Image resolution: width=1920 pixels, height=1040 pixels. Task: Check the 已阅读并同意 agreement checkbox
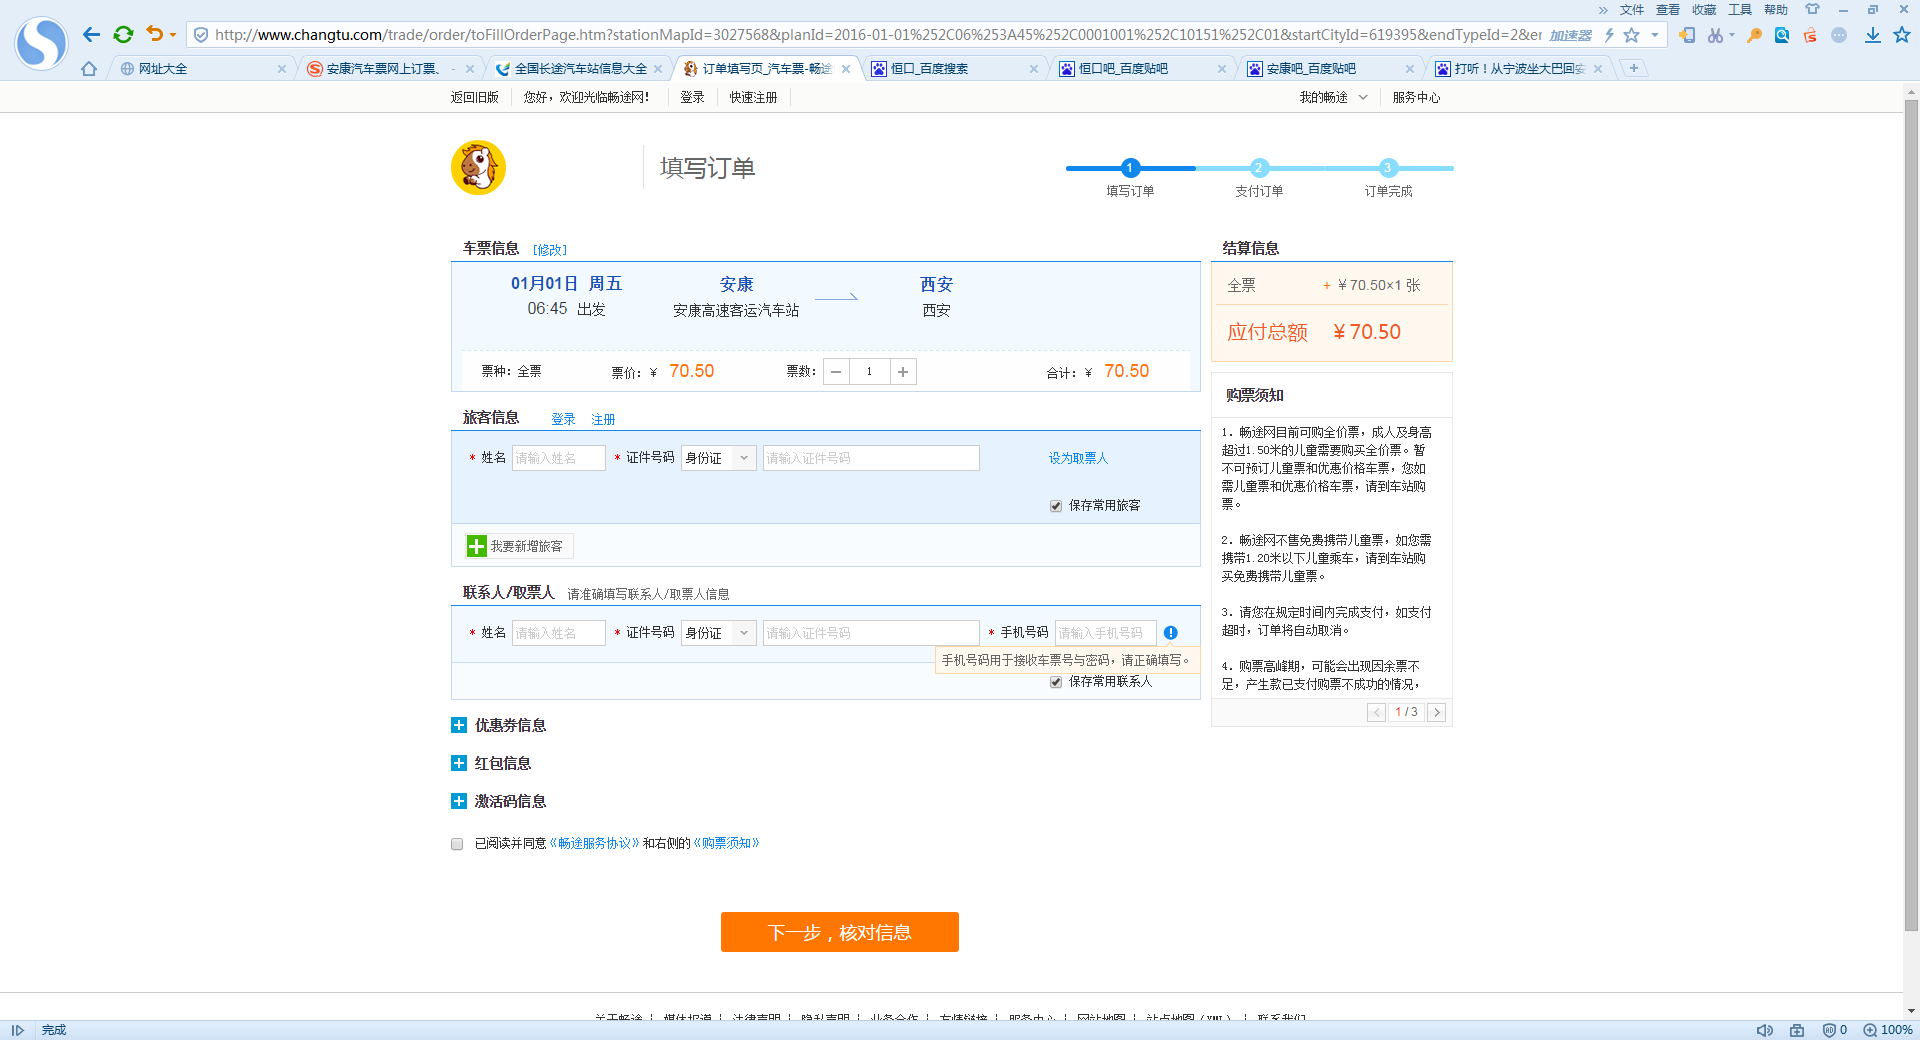tap(457, 844)
